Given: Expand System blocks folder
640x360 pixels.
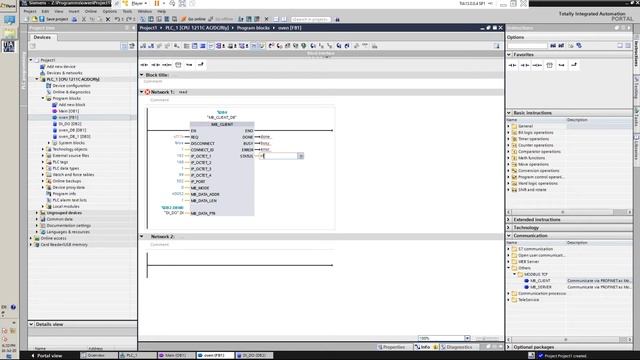Looking at the screenshot, I should pos(49,143).
